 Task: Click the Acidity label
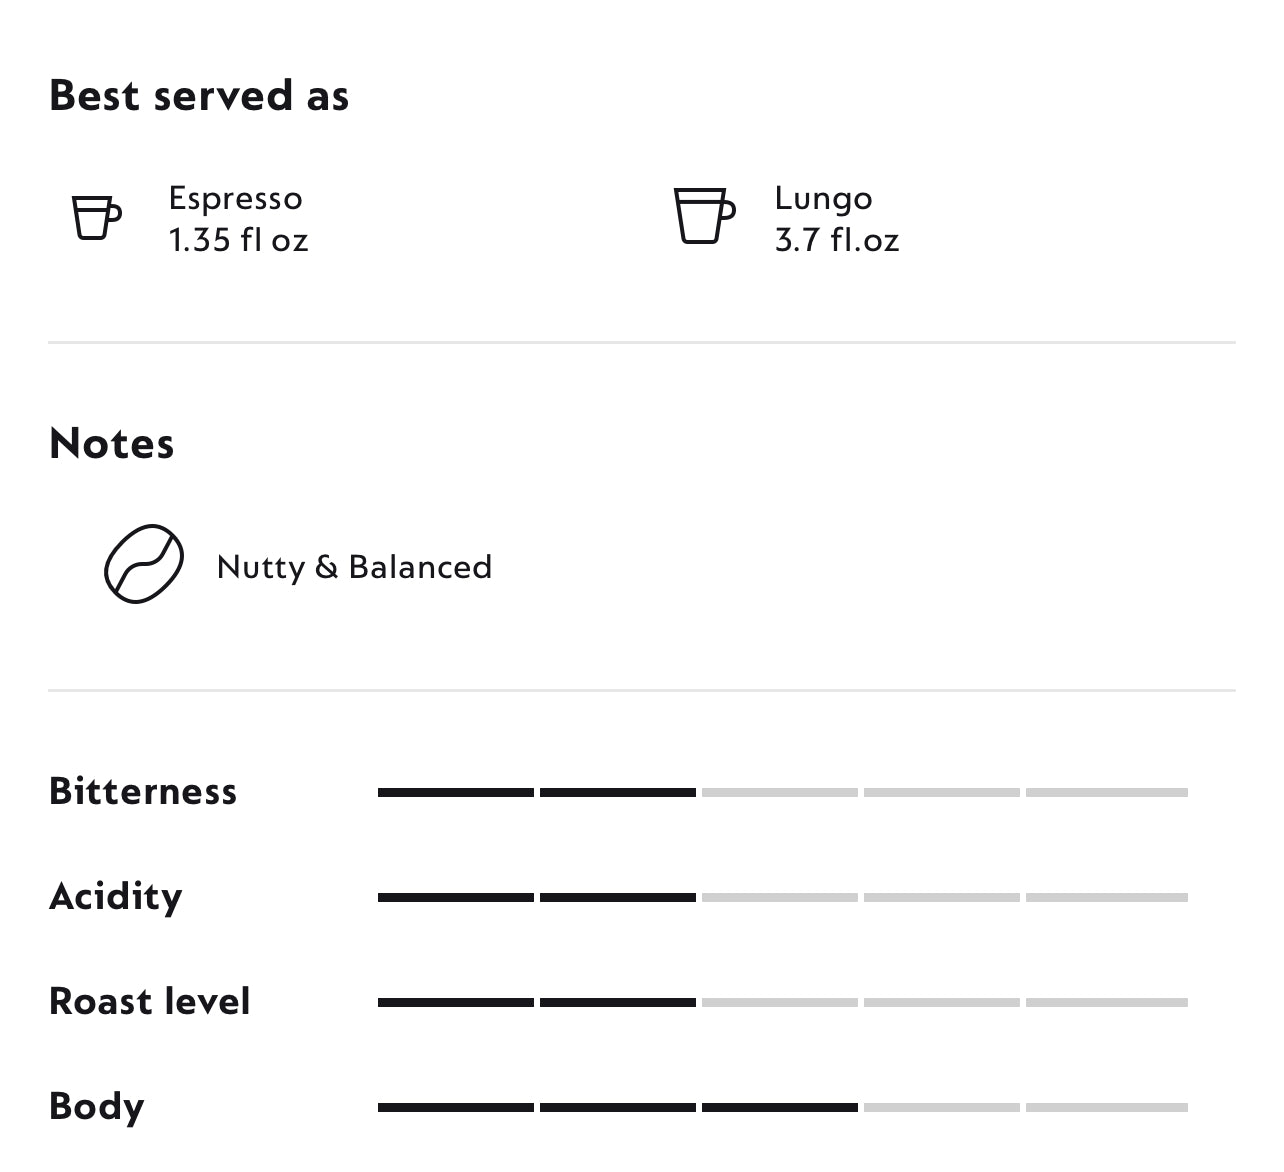(115, 896)
